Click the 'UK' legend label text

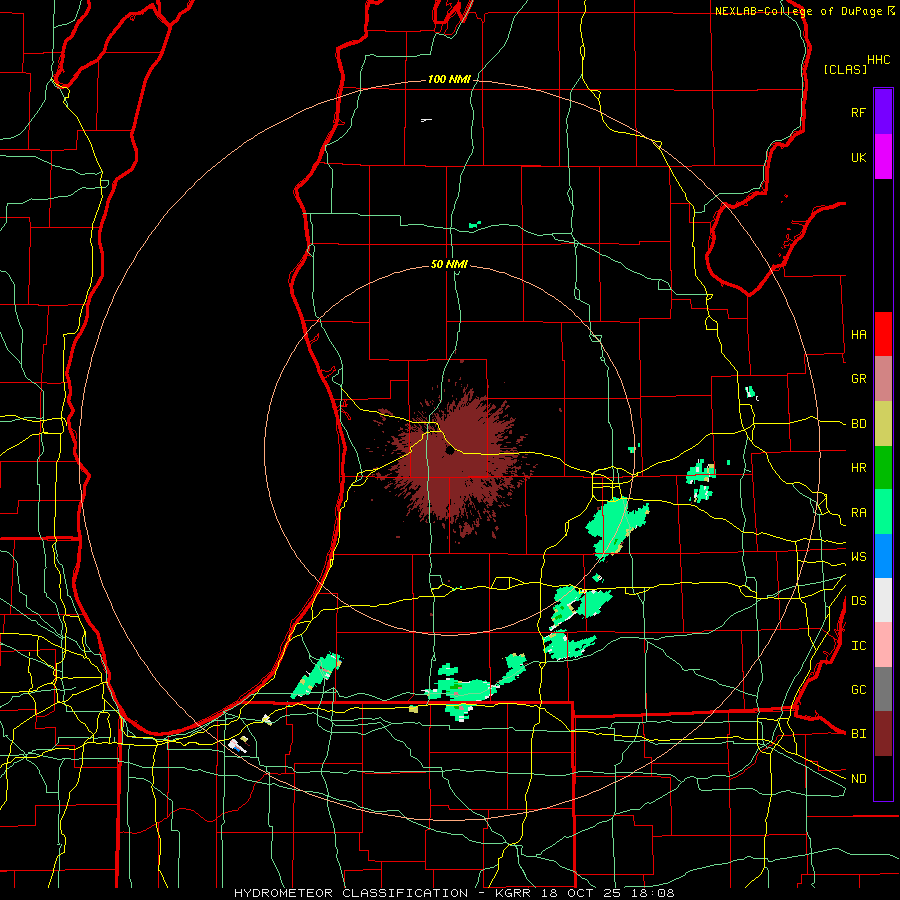point(858,157)
